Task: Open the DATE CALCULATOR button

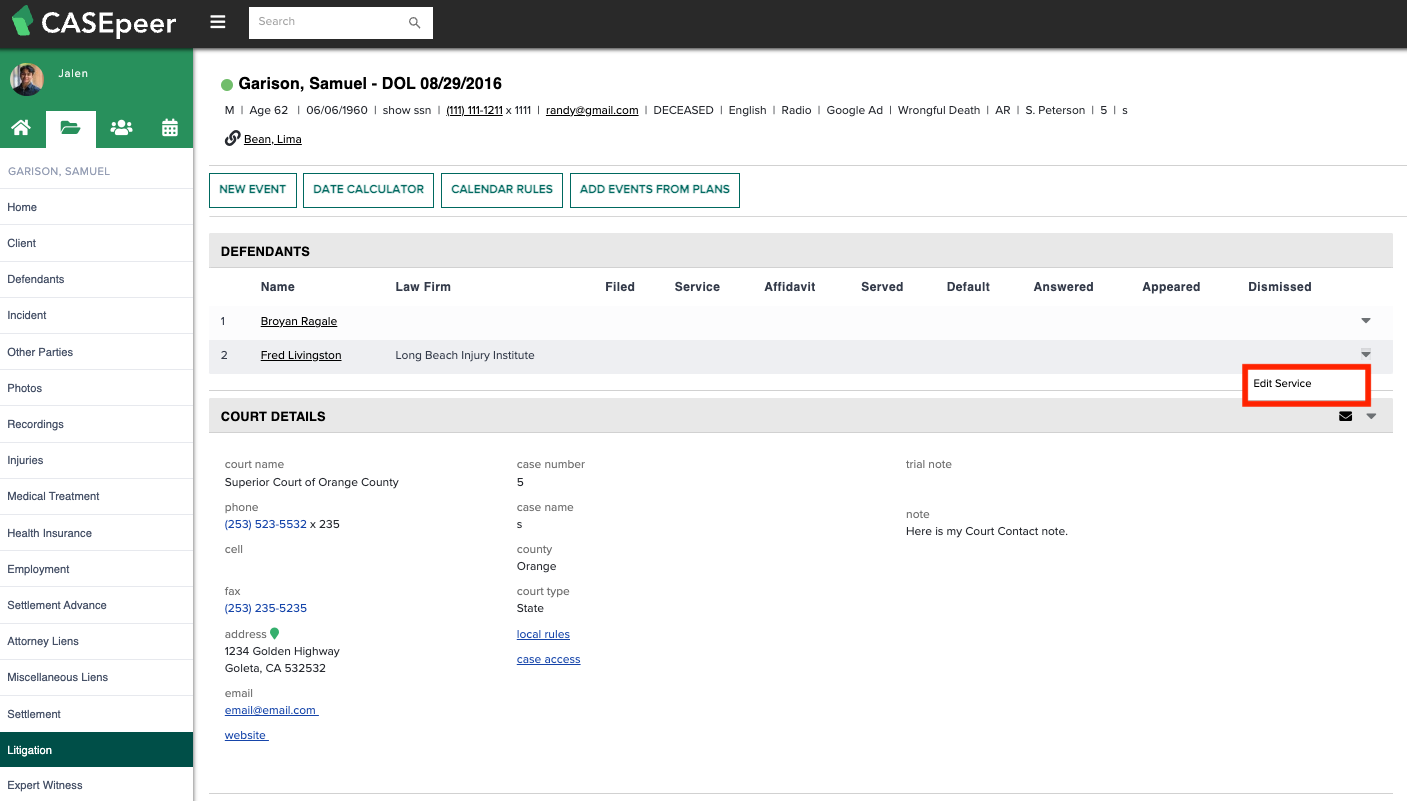Action: [369, 190]
